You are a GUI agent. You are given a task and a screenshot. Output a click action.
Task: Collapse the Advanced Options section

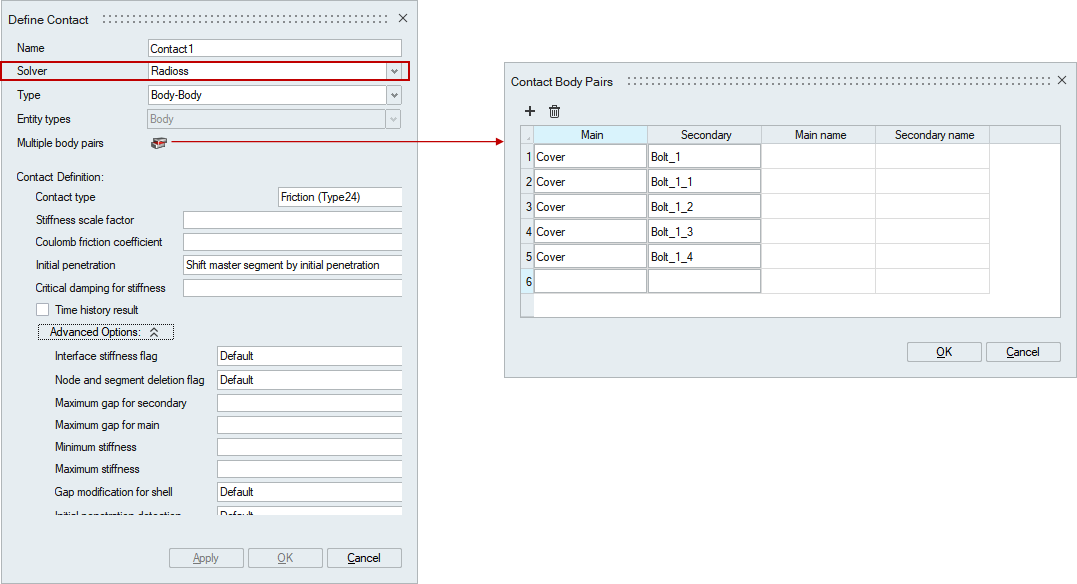pos(106,332)
